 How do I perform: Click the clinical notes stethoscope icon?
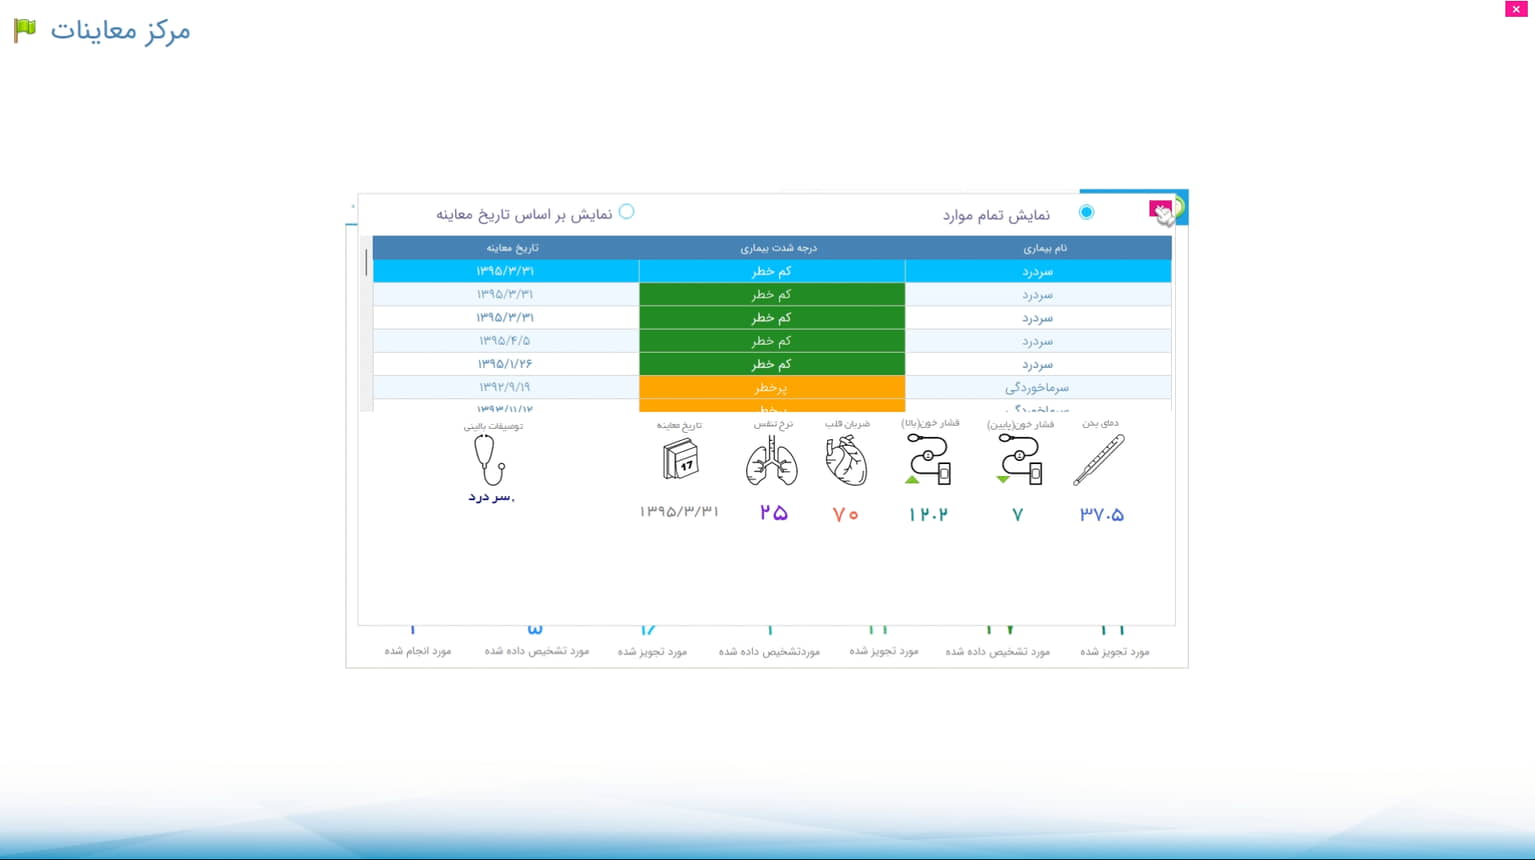(489, 460)
